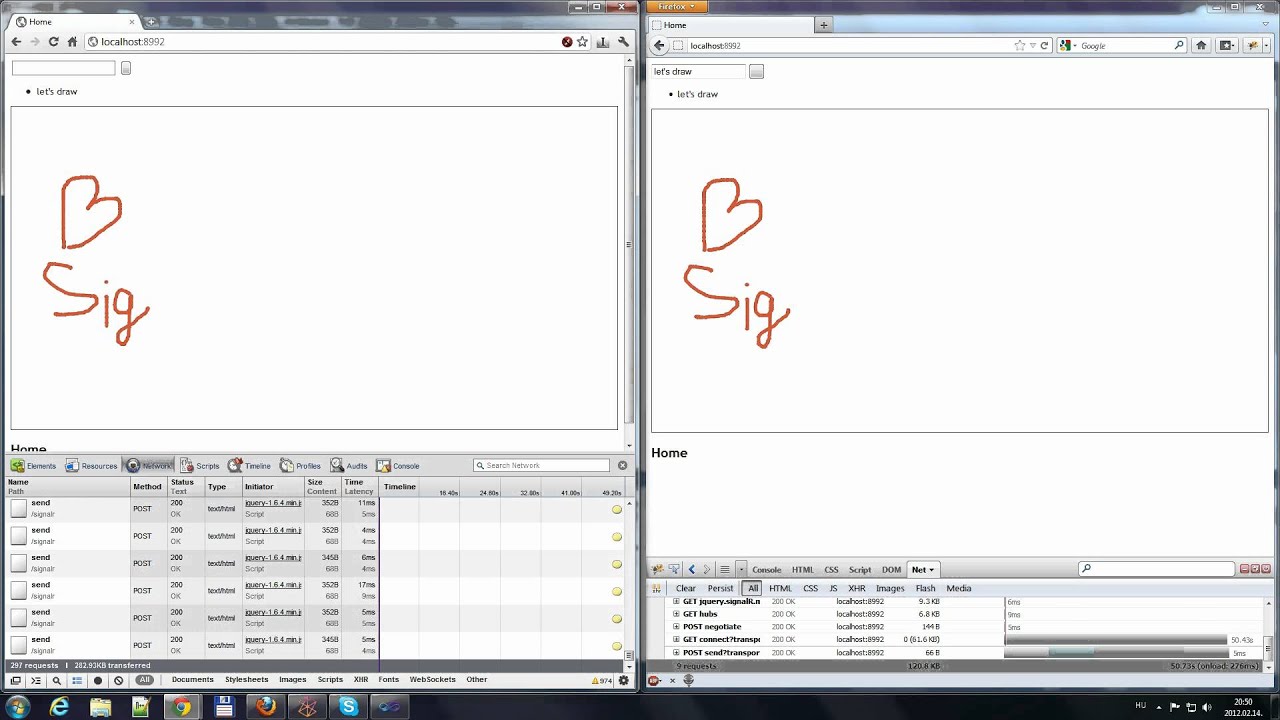
Task: Bookmark the page with Chrome's star icon
Action: (582, 42)
